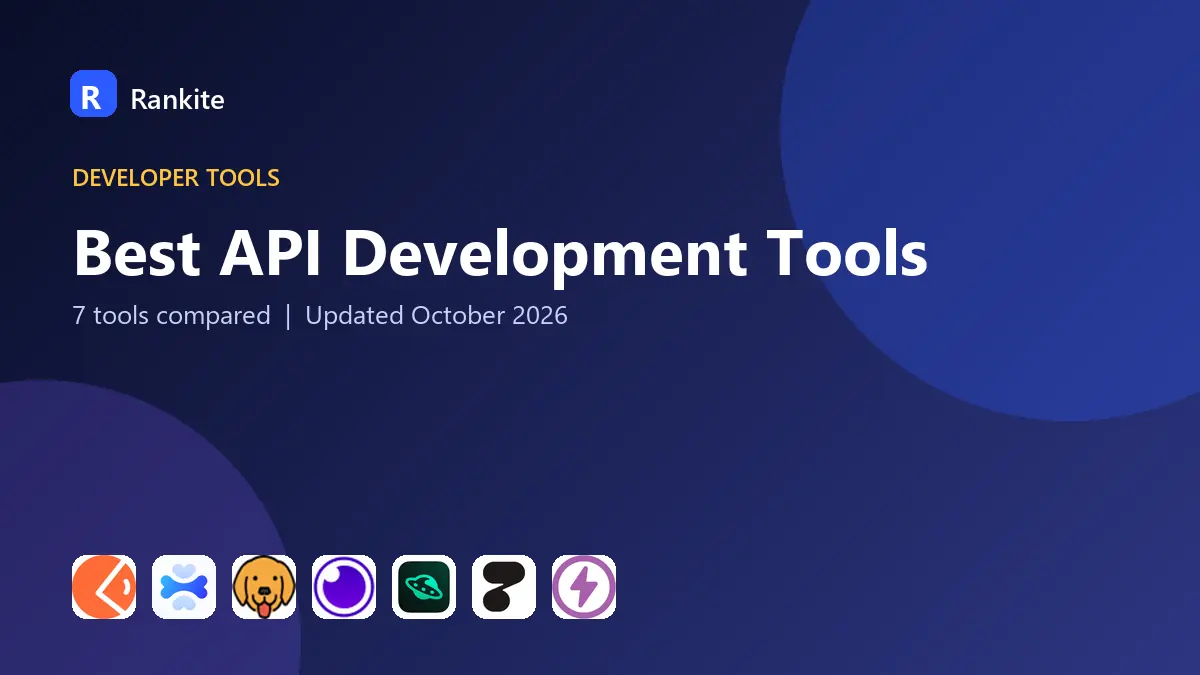Select the purple lightning bolt icon

[x=584, y=587]
